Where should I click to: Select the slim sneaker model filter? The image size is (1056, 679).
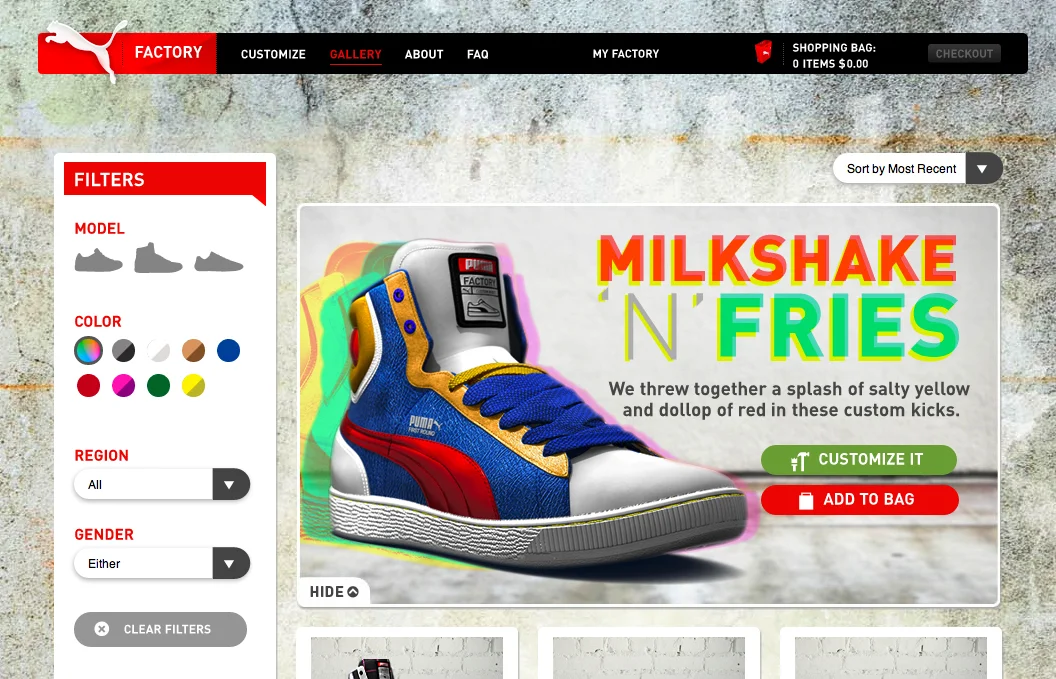219,262
